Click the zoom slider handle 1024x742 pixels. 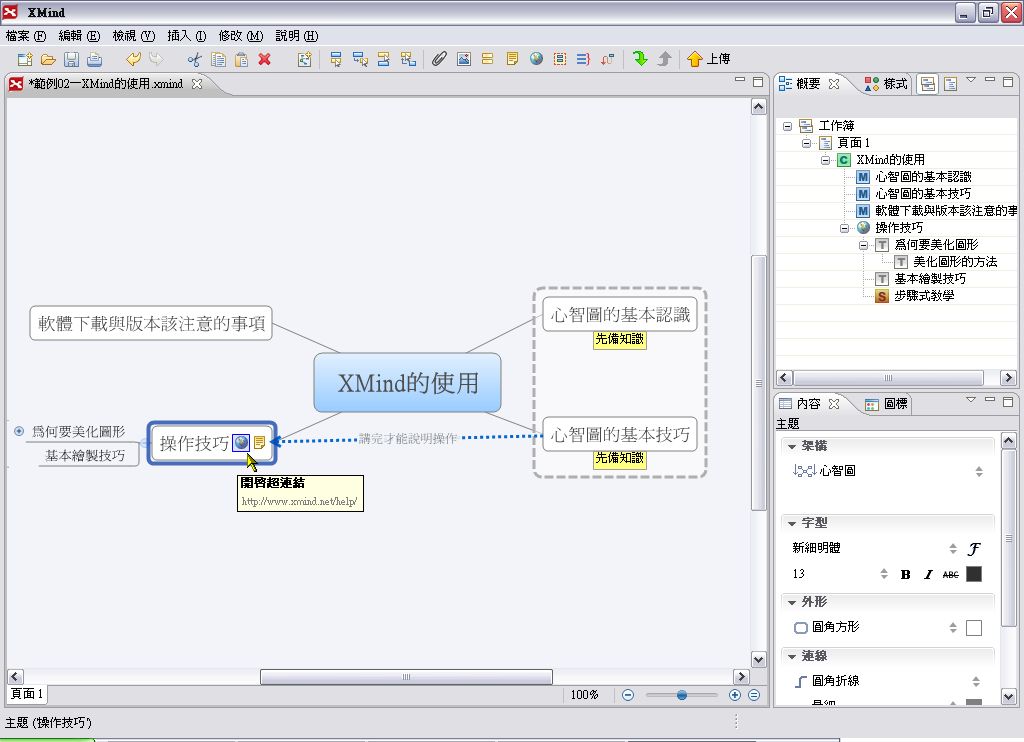pyautogui.click(x=682, y=695)
